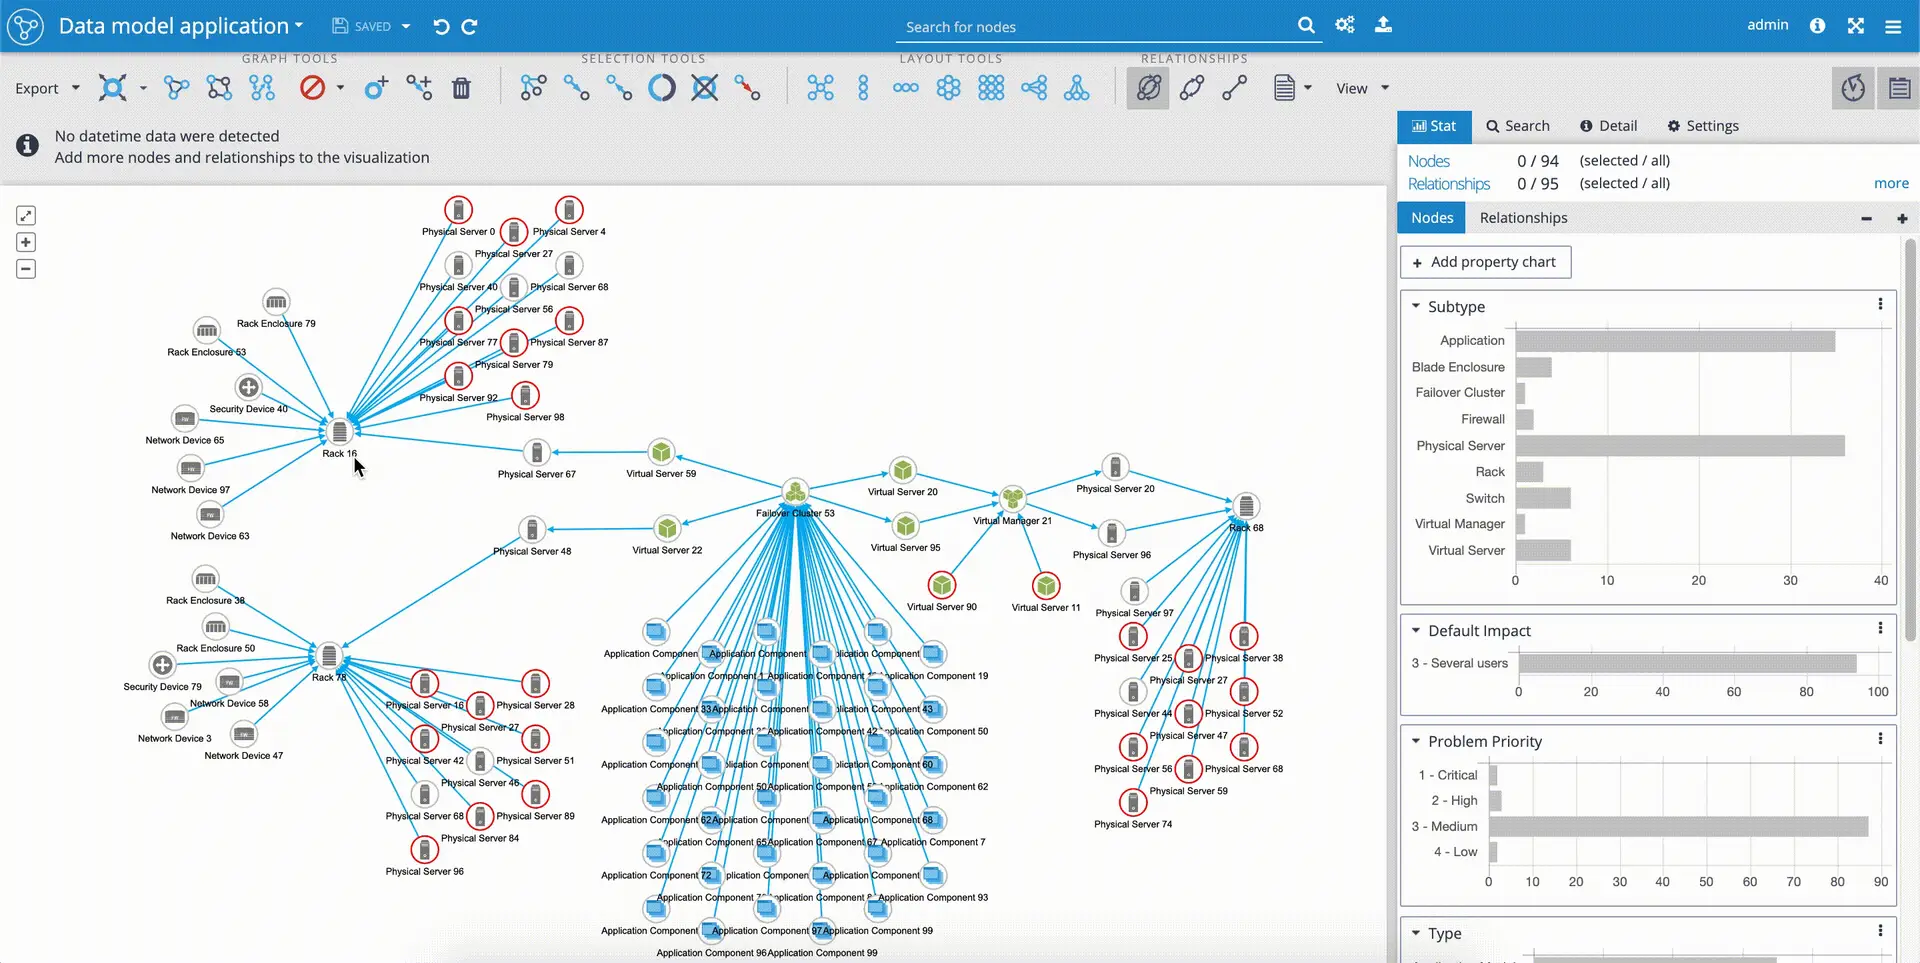Open the Settings tab in side panel
Viewport: 1920px width, 963px height.
[1703, 126]
